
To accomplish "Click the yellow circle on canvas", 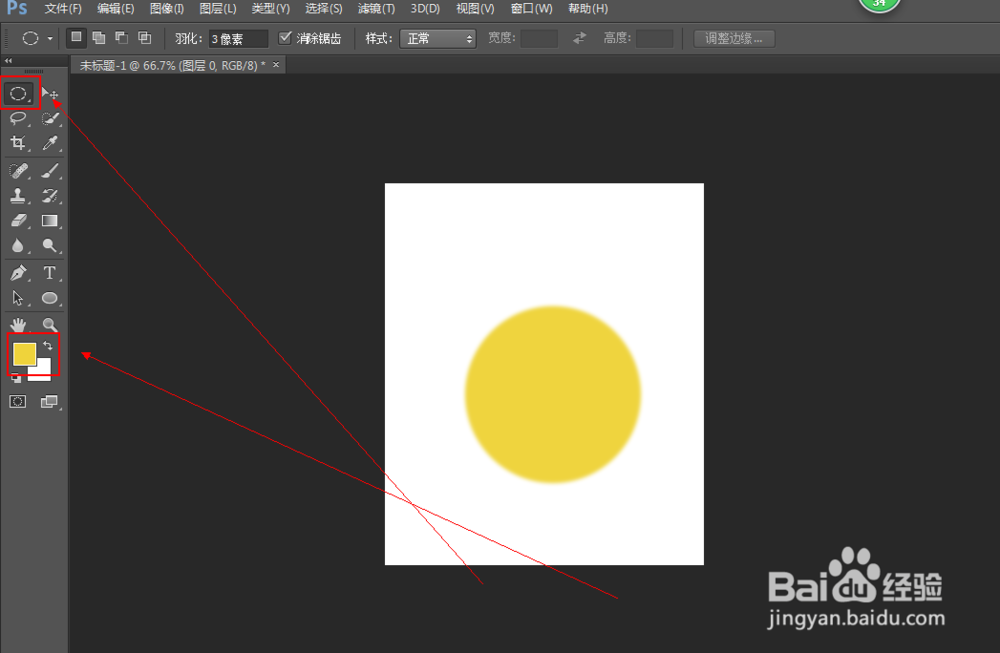I will (x=553, y=394).
